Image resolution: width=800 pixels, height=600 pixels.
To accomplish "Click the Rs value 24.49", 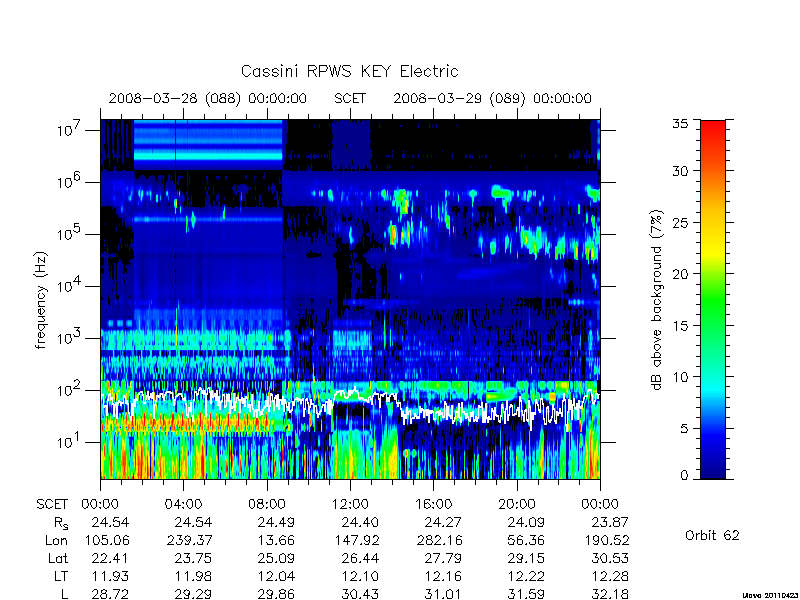I will tap(277, 522).
